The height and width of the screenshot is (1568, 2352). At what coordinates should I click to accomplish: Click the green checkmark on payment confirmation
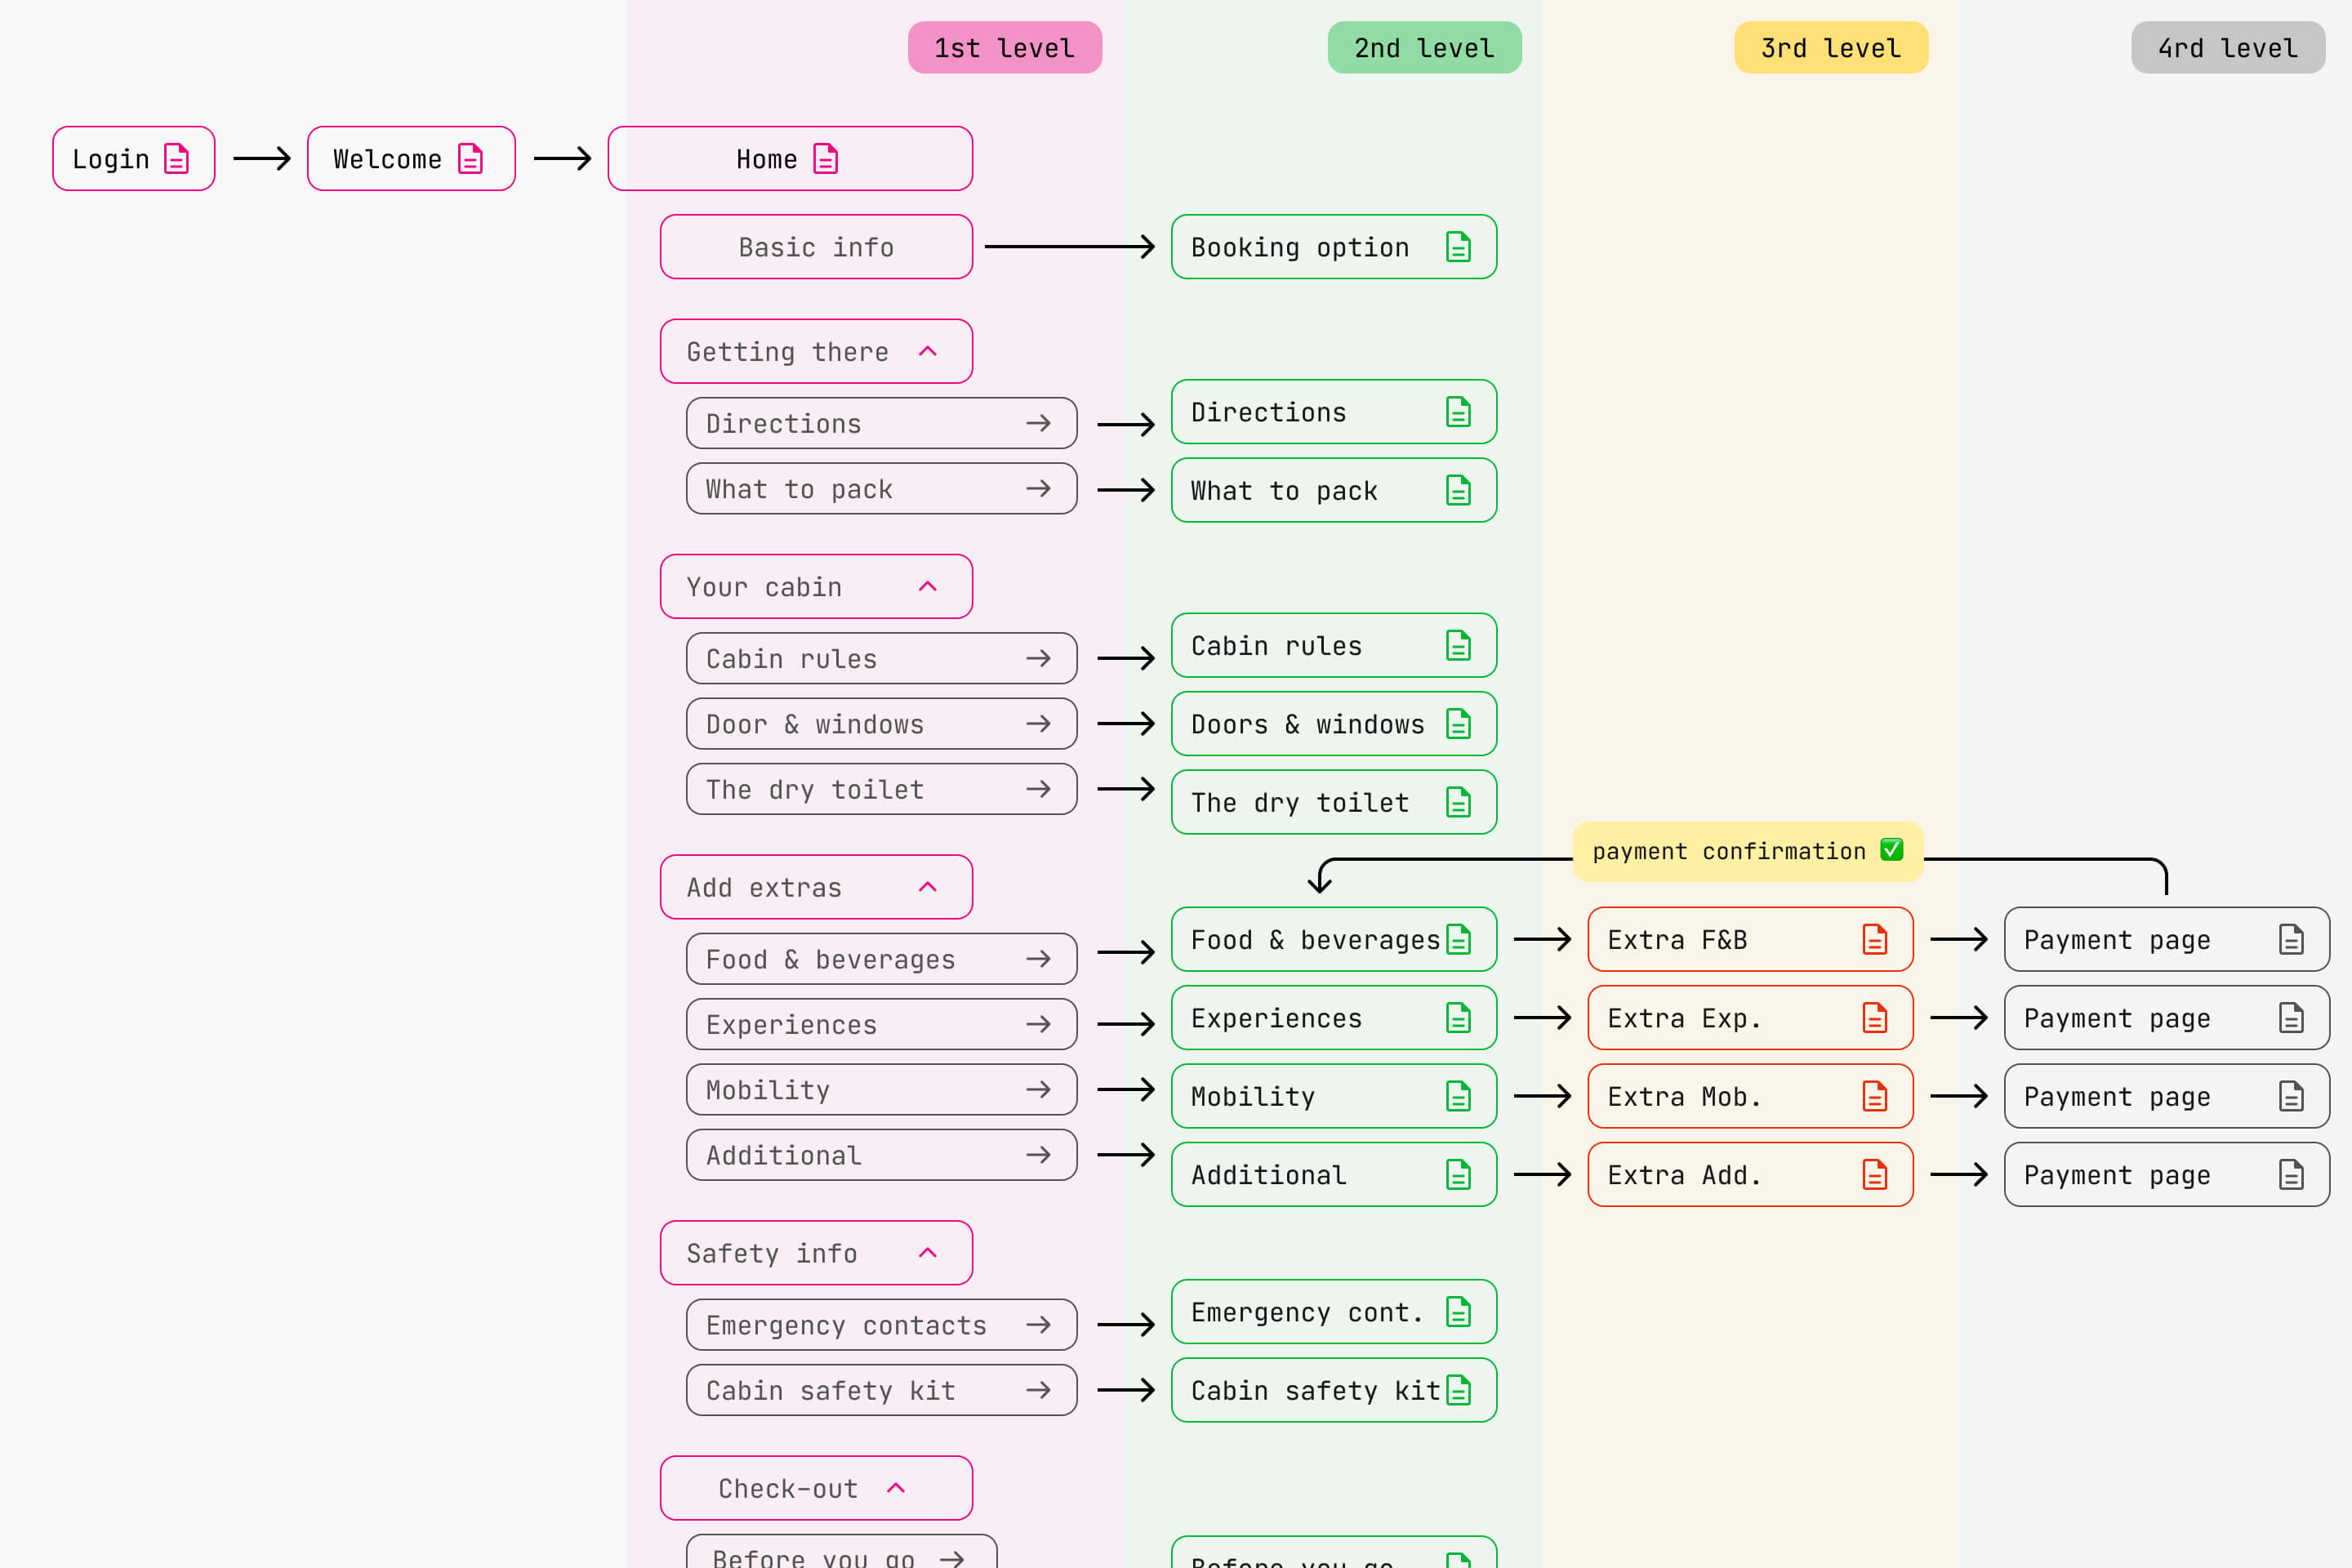click(x=1891, y=850)
